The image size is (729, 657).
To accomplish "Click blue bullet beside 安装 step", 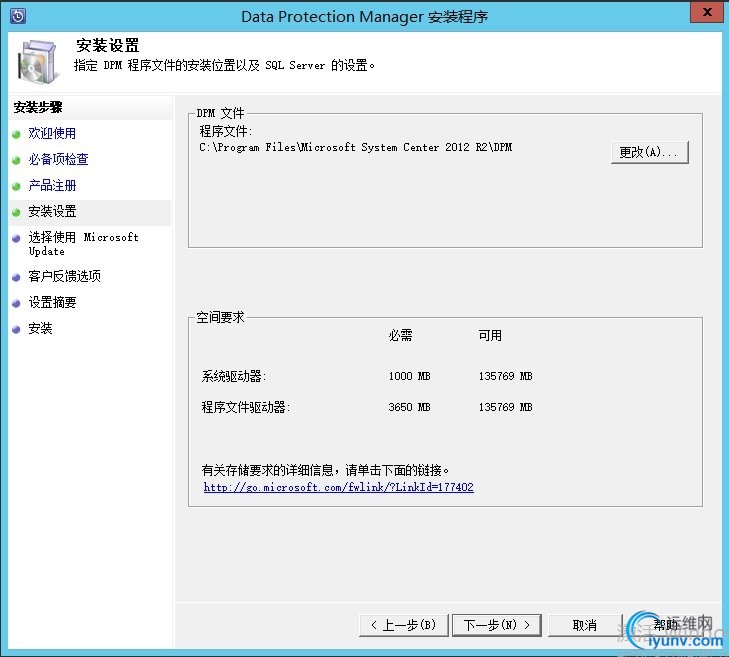I will point(16,330).
